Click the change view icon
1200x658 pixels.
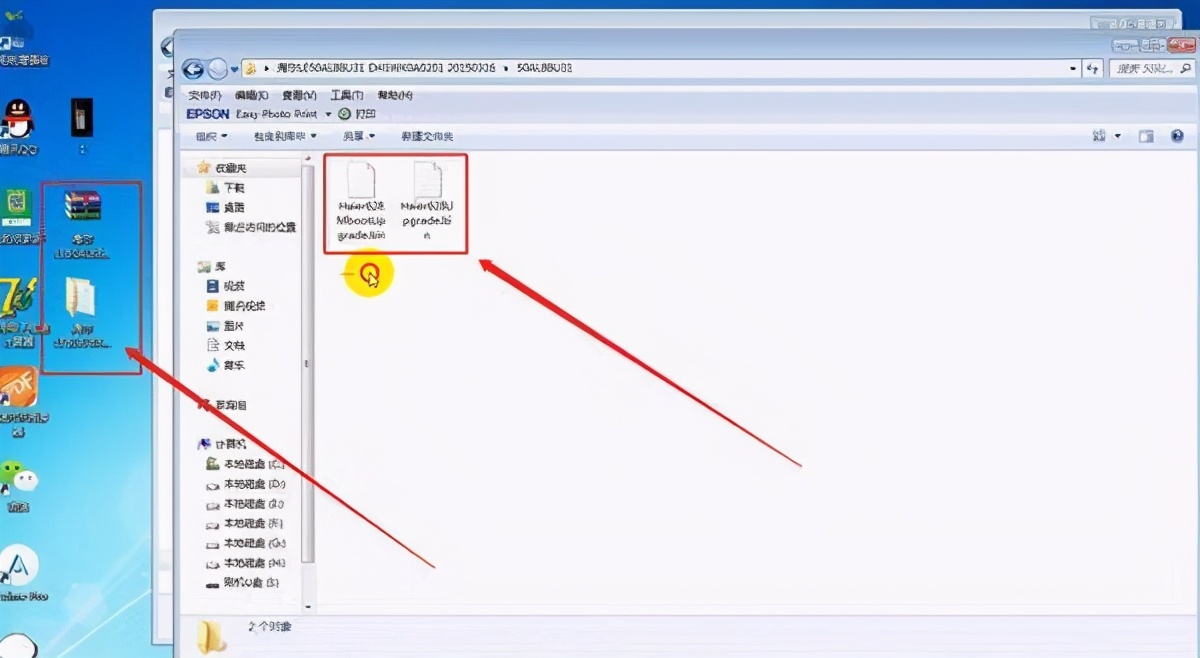pos(1100,136)
